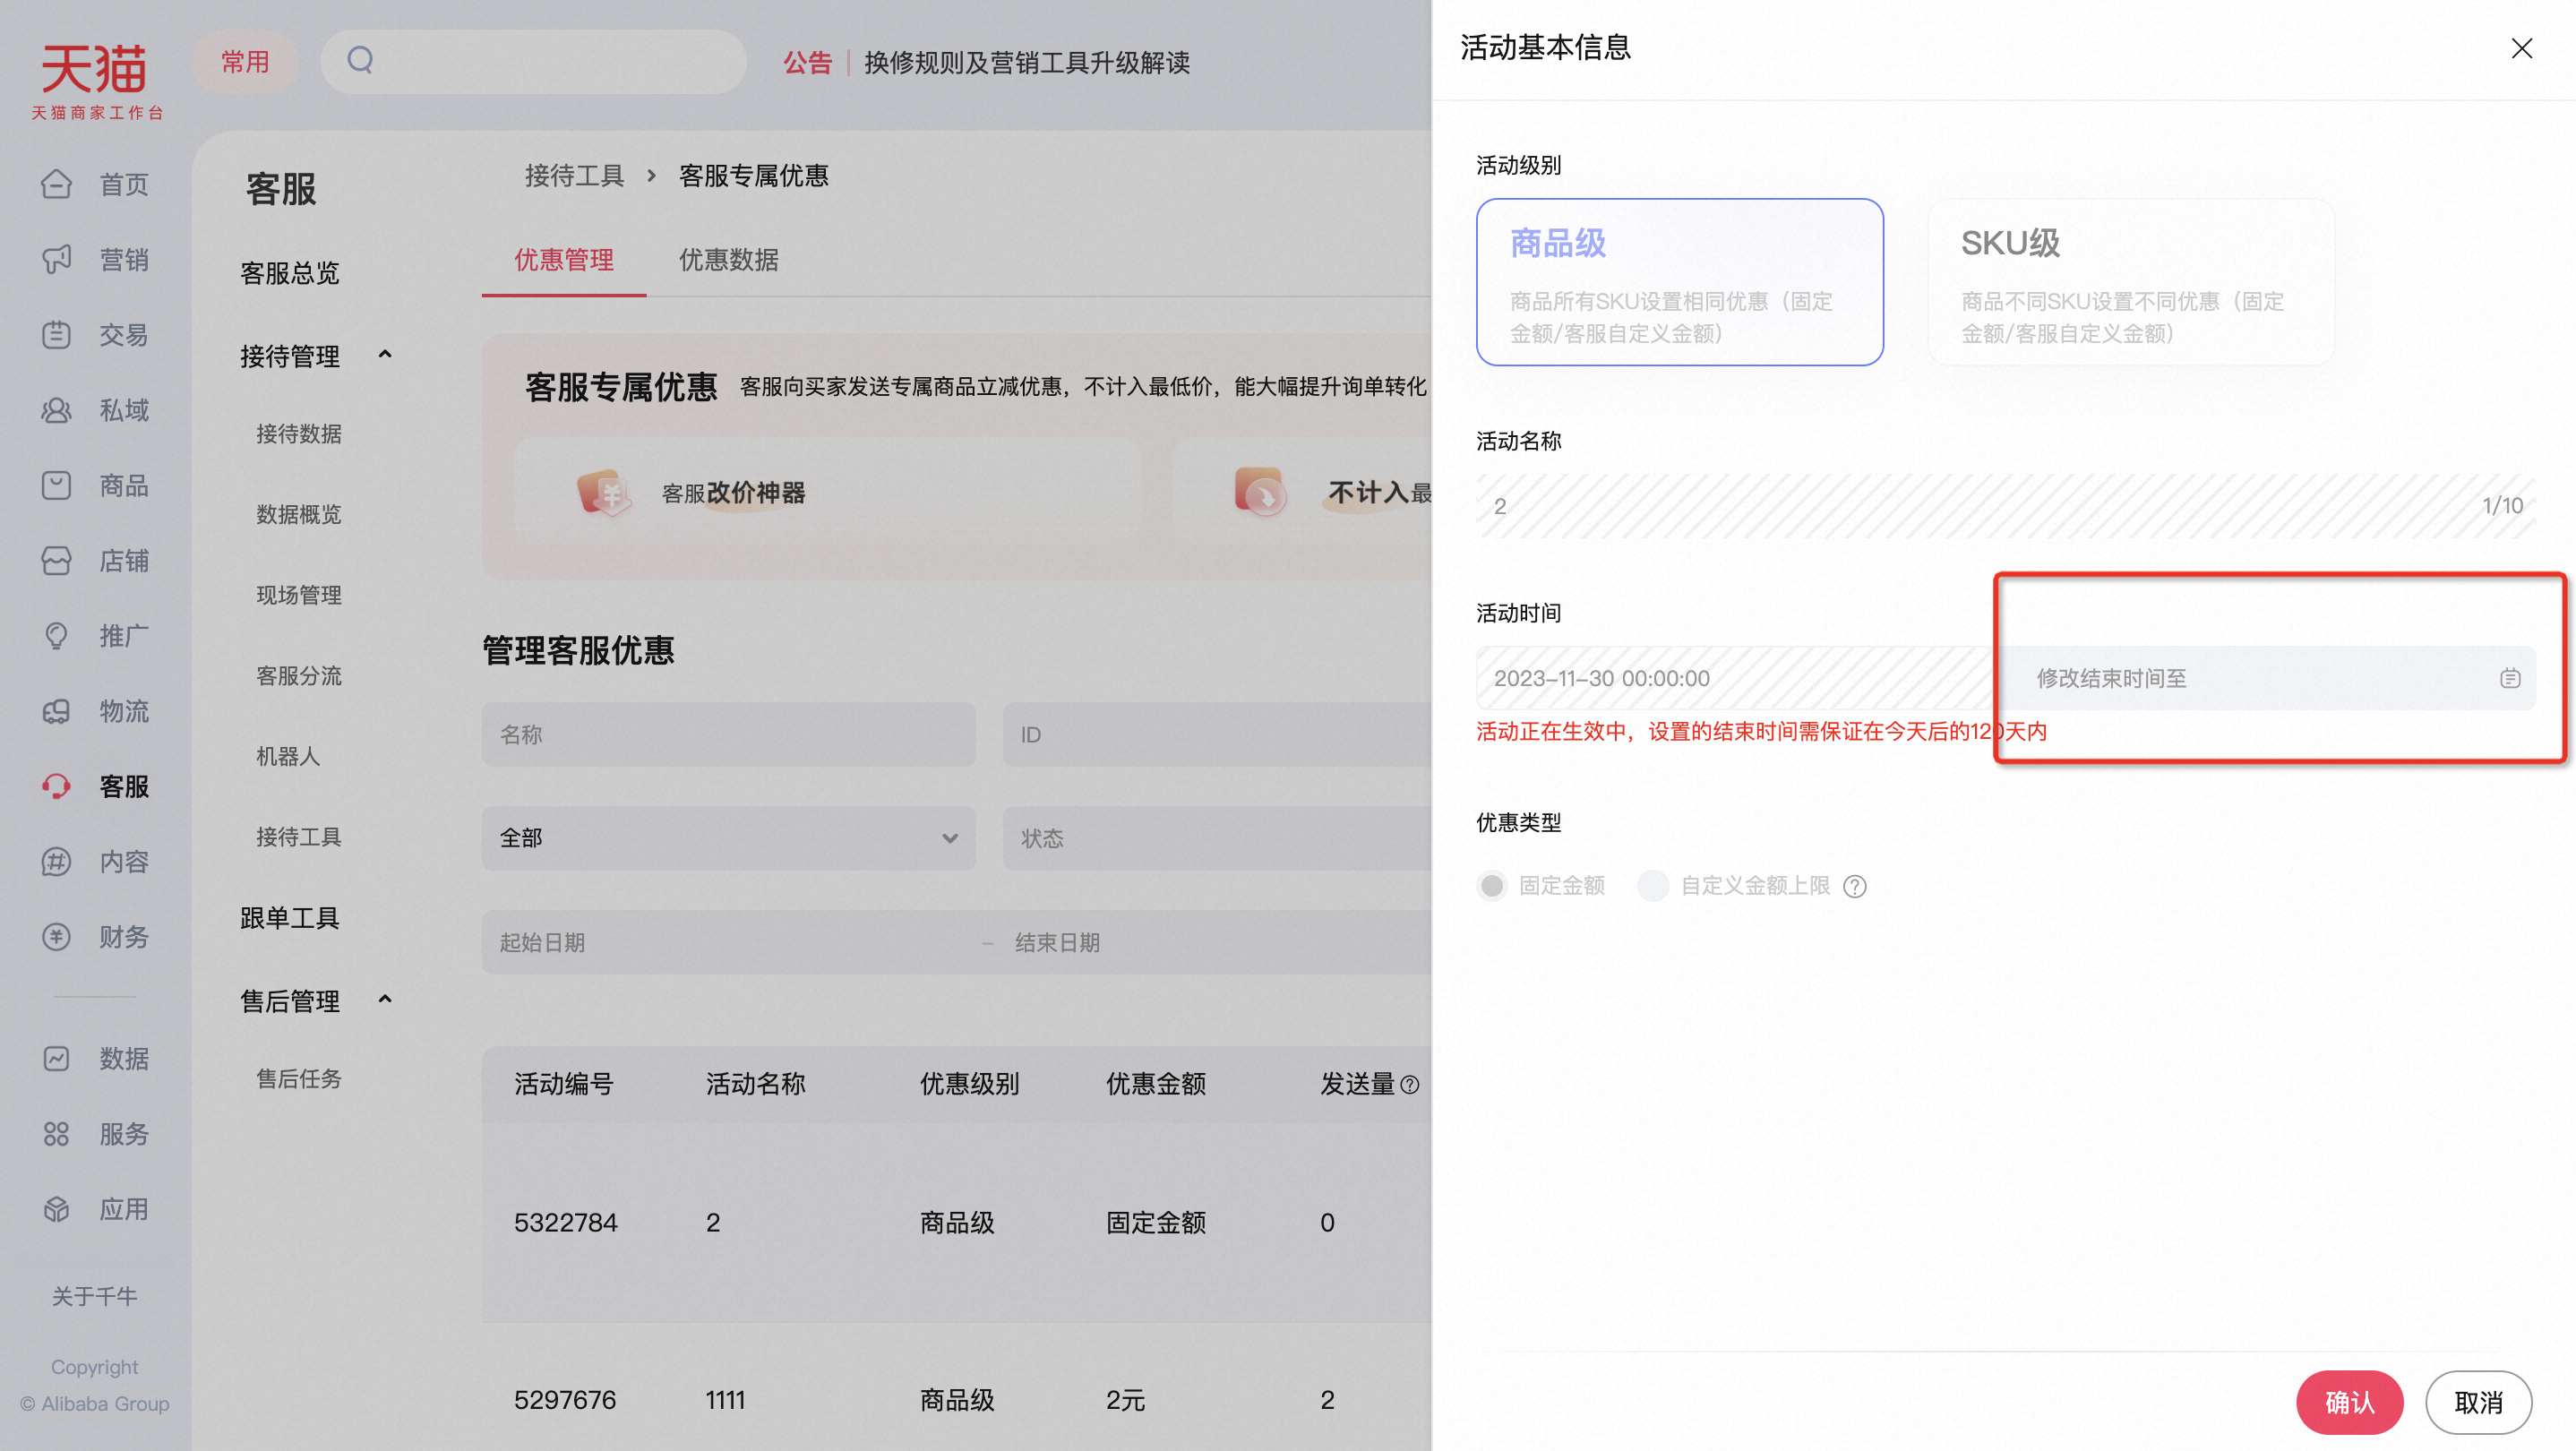Open the 公告 announcement link
2576x1451 pixels.
(807, 63)
